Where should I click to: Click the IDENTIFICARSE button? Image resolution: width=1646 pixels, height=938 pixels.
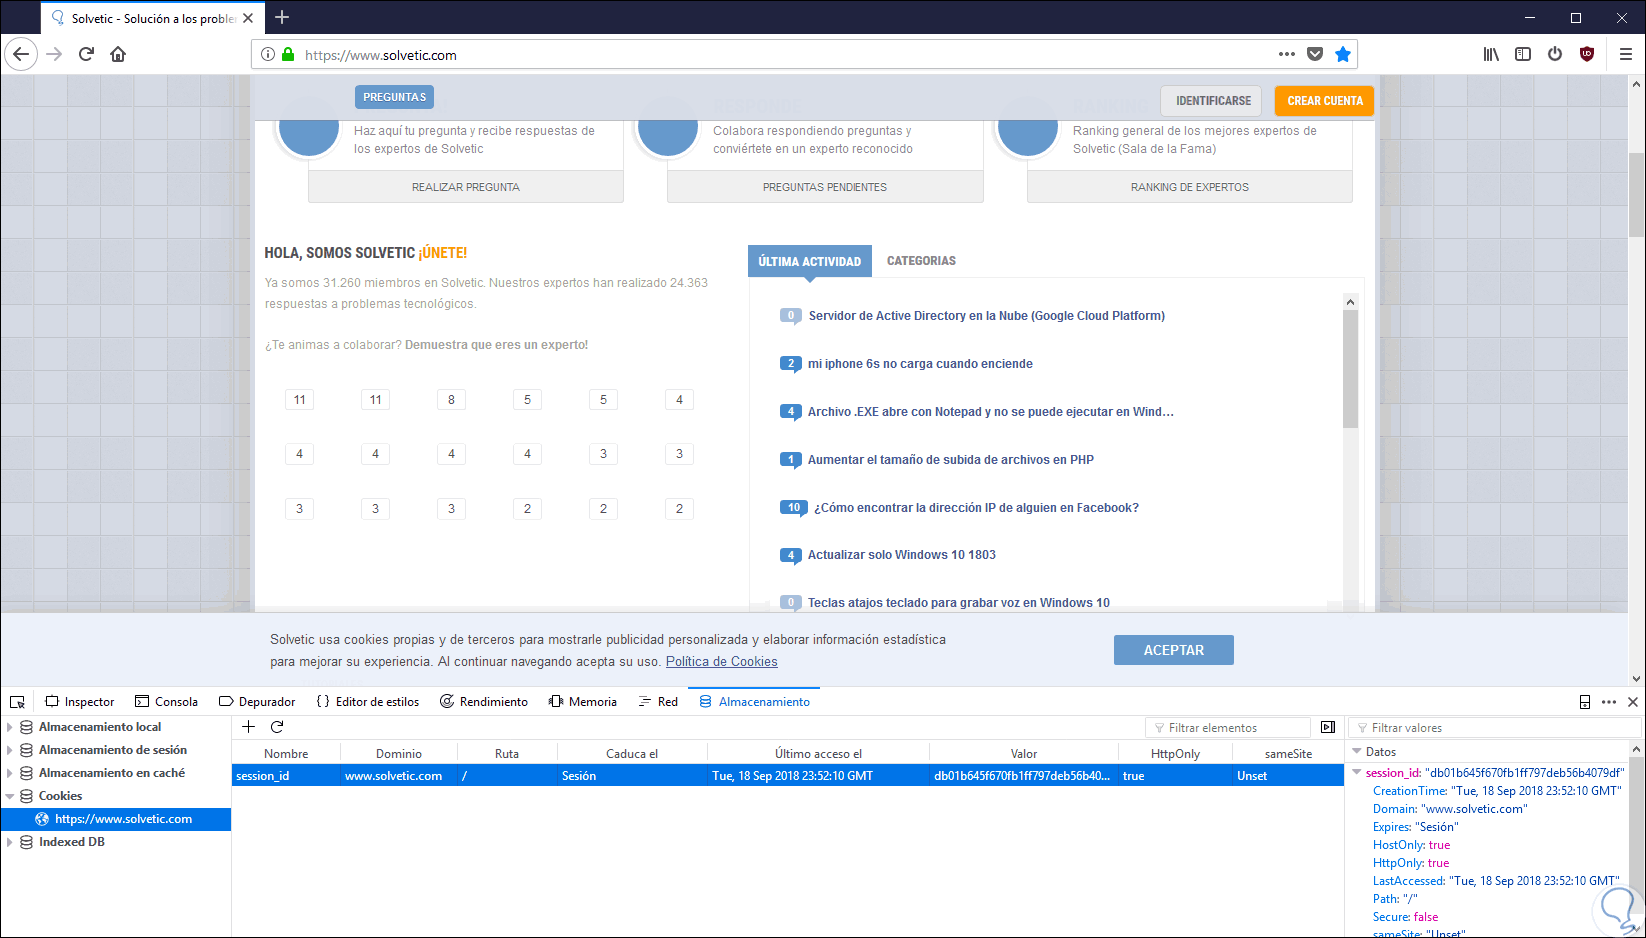coord(1213,101)
